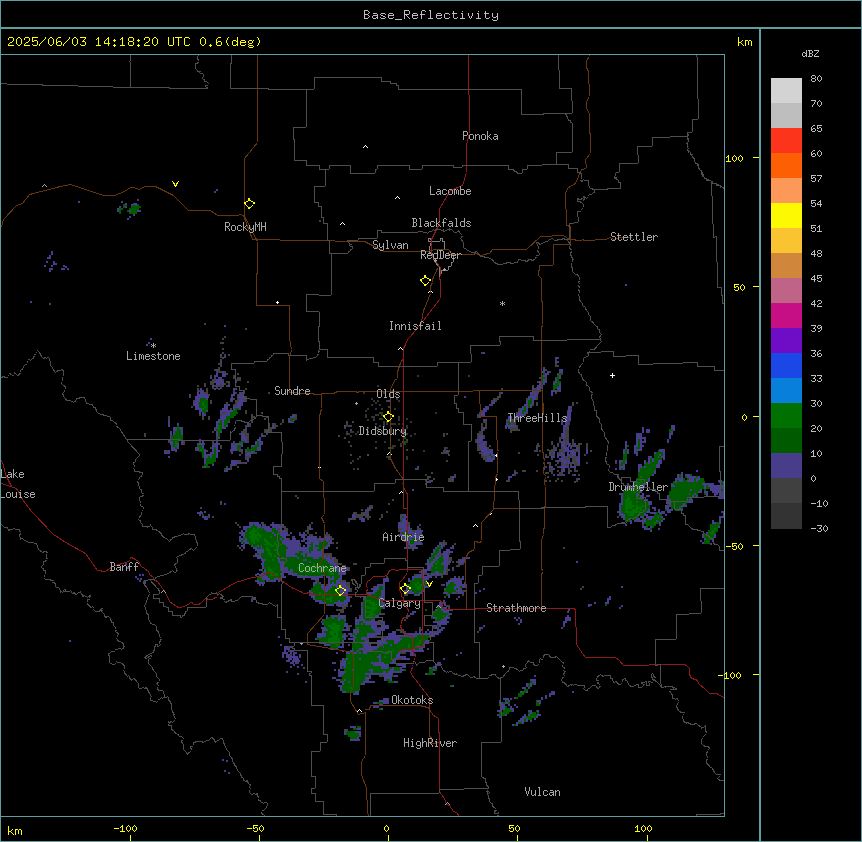Click the white asterisk east of Innisfail
862x842 pixels.
502,303
